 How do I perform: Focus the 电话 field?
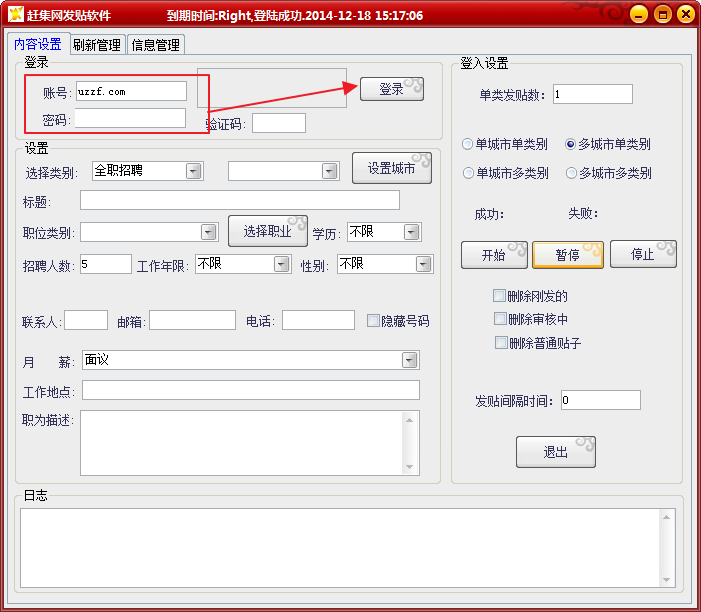(x=318, y=320)
